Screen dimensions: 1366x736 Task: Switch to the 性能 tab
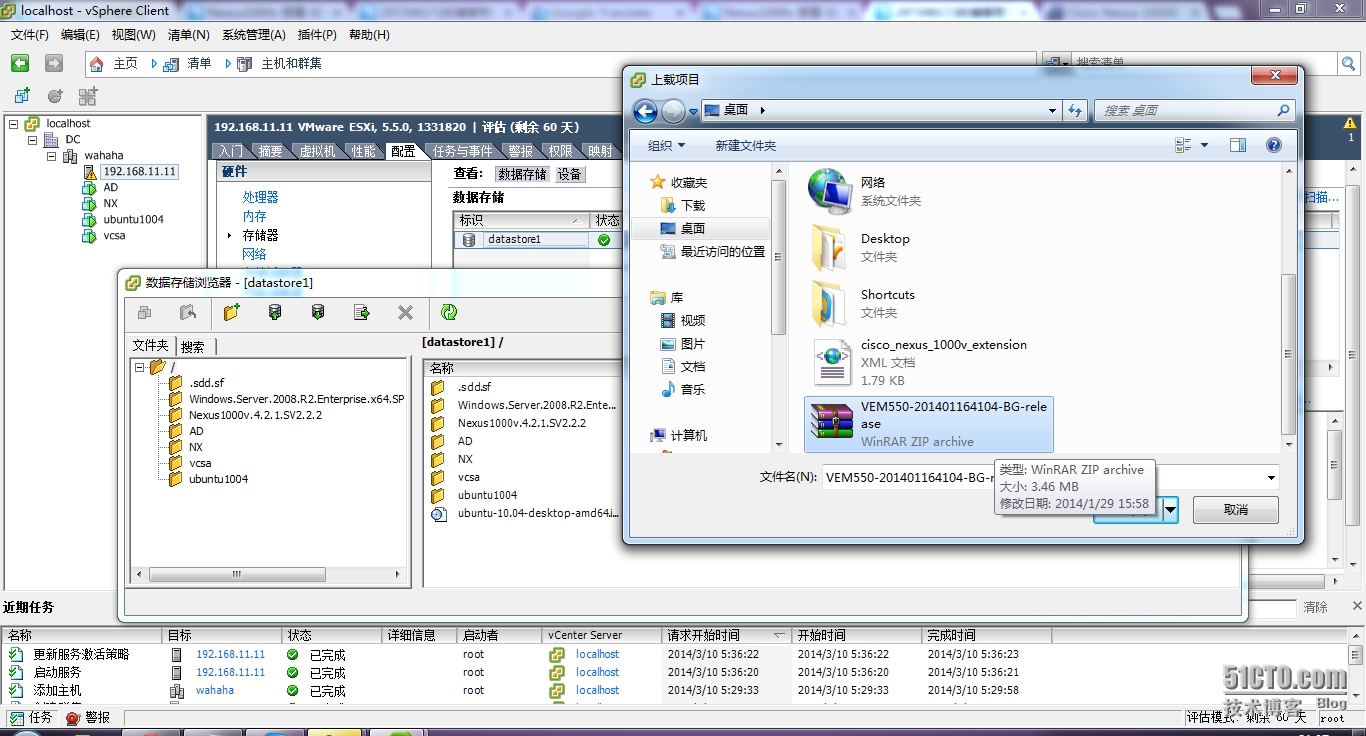click(364, 151)
